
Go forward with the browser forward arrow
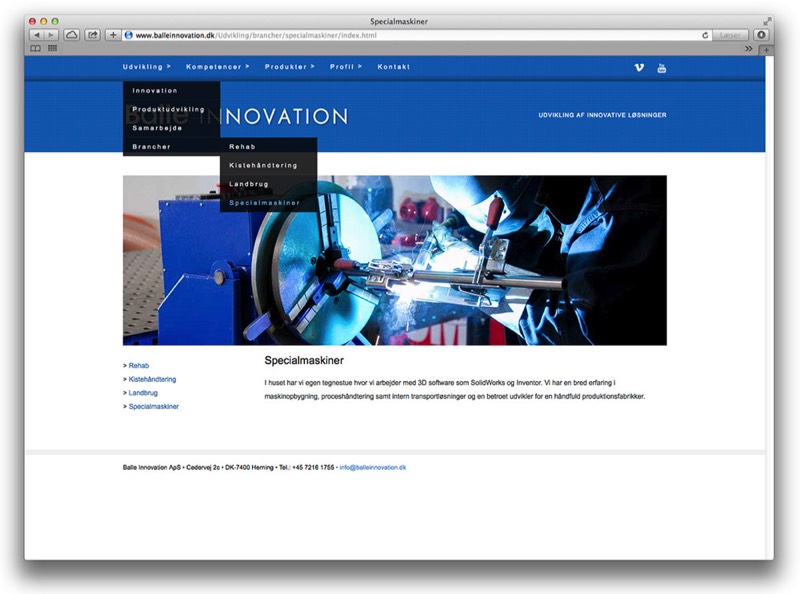click(51, 35)
